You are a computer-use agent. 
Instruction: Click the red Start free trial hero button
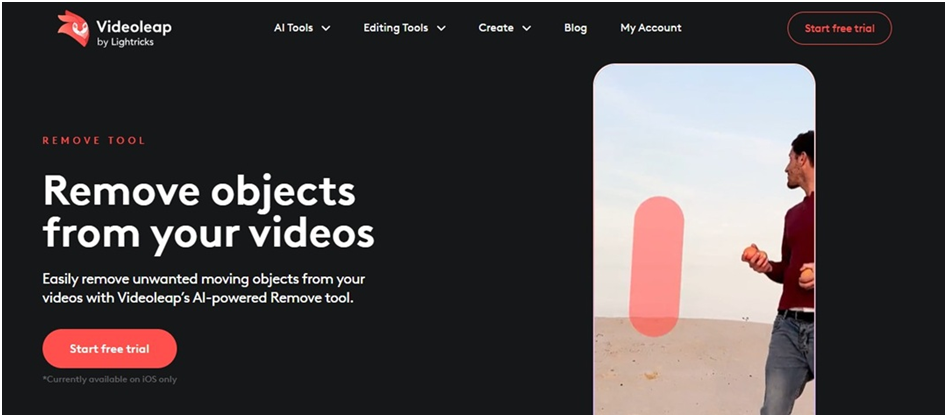click(109, 349)
